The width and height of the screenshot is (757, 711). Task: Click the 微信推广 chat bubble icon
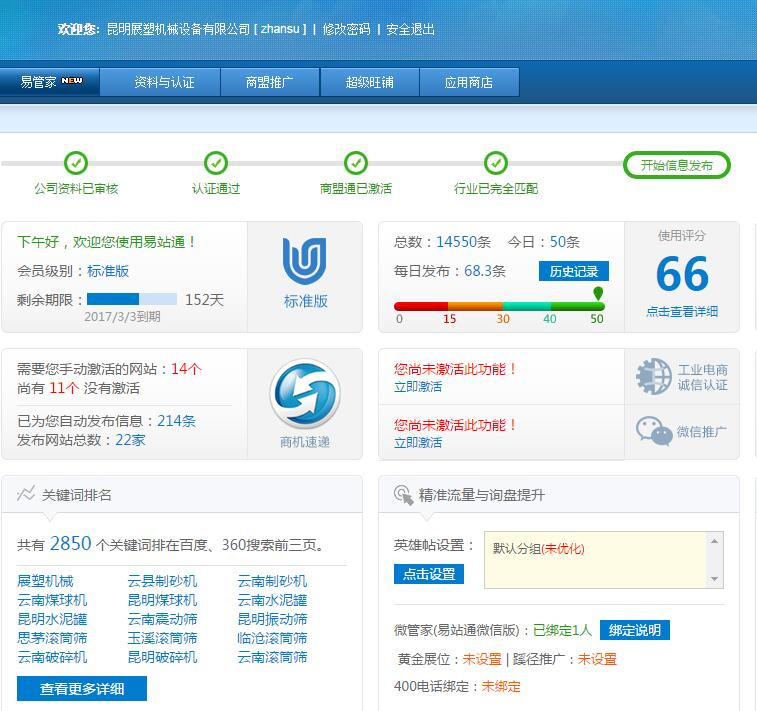[x=653, y=431]
